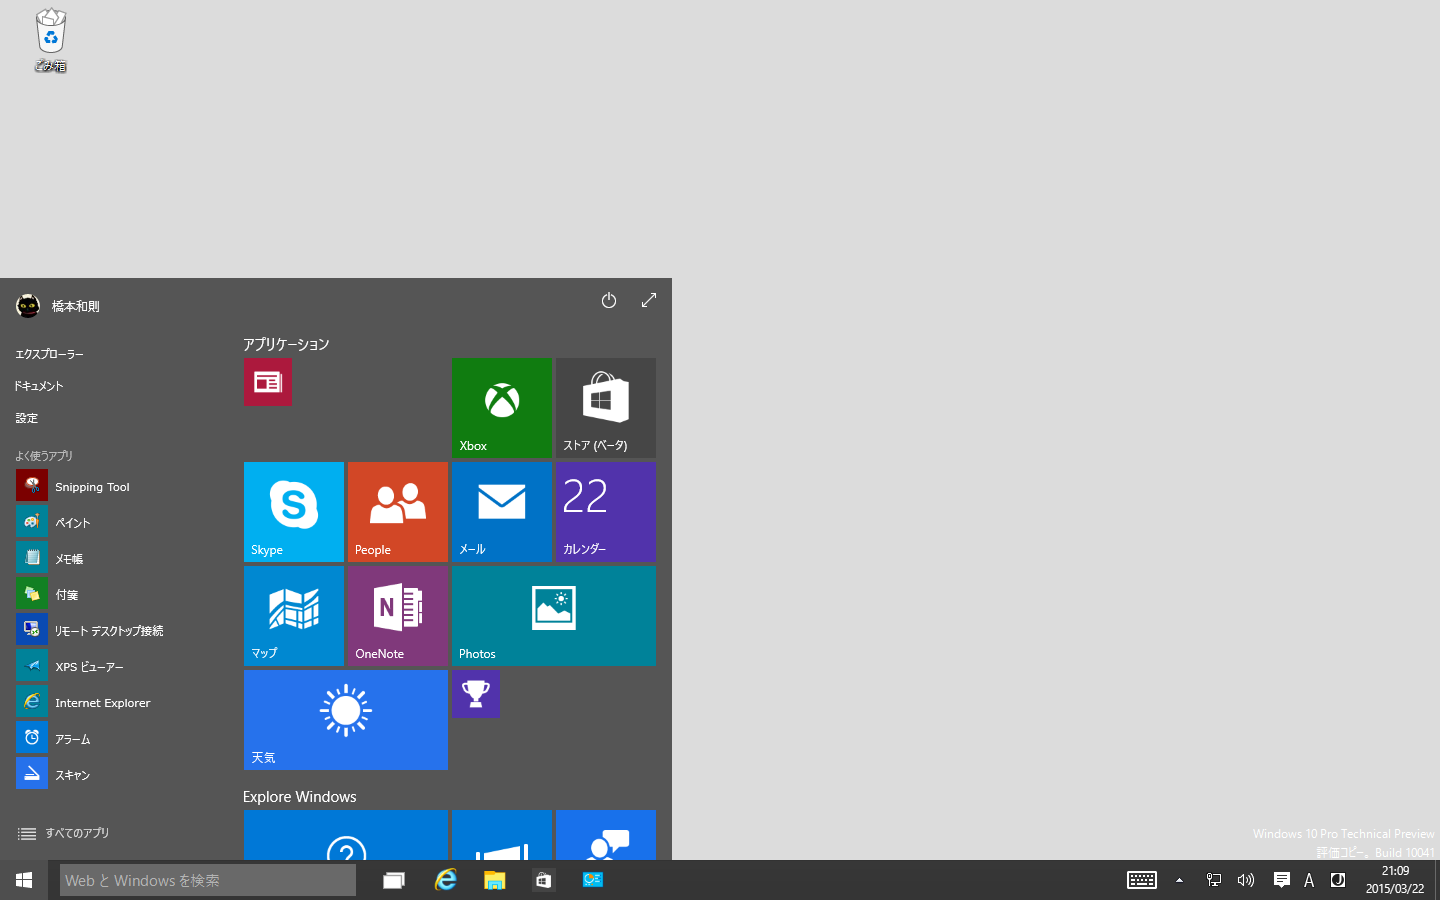Open the カレンダー calendar tile
Viewport: 1440px width, 900px height.
[x=605, y=512]
